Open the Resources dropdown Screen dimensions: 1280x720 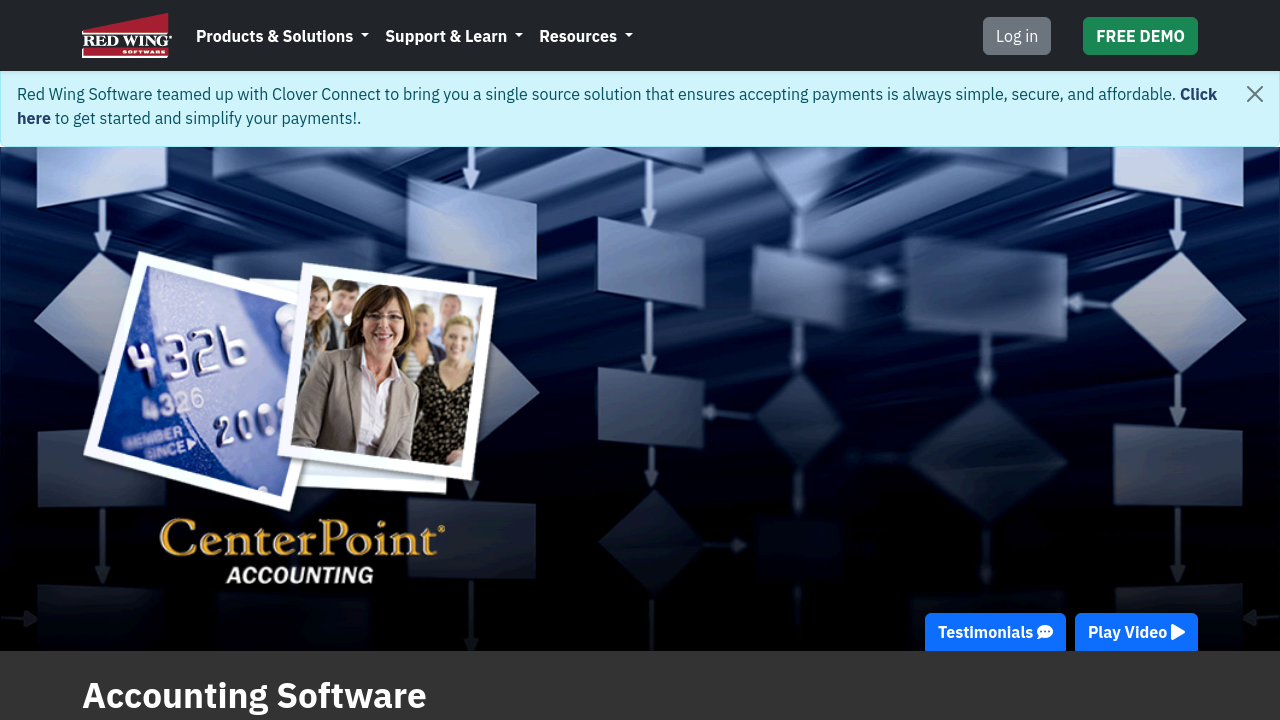point(586,36)
